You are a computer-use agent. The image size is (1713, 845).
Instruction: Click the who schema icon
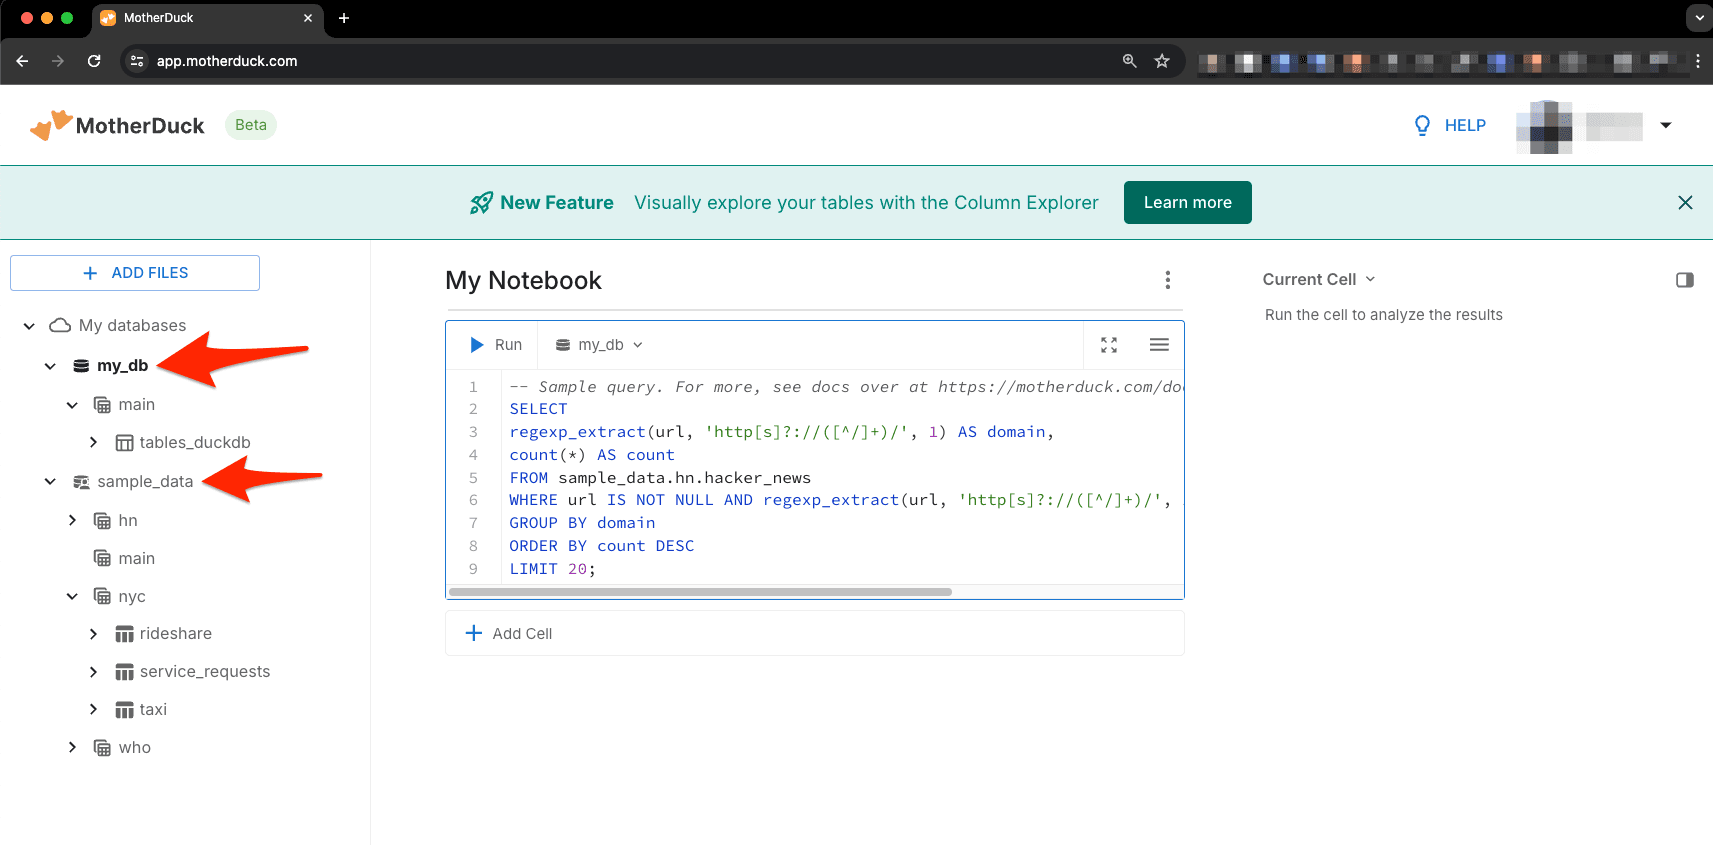[x=102, y=748]
